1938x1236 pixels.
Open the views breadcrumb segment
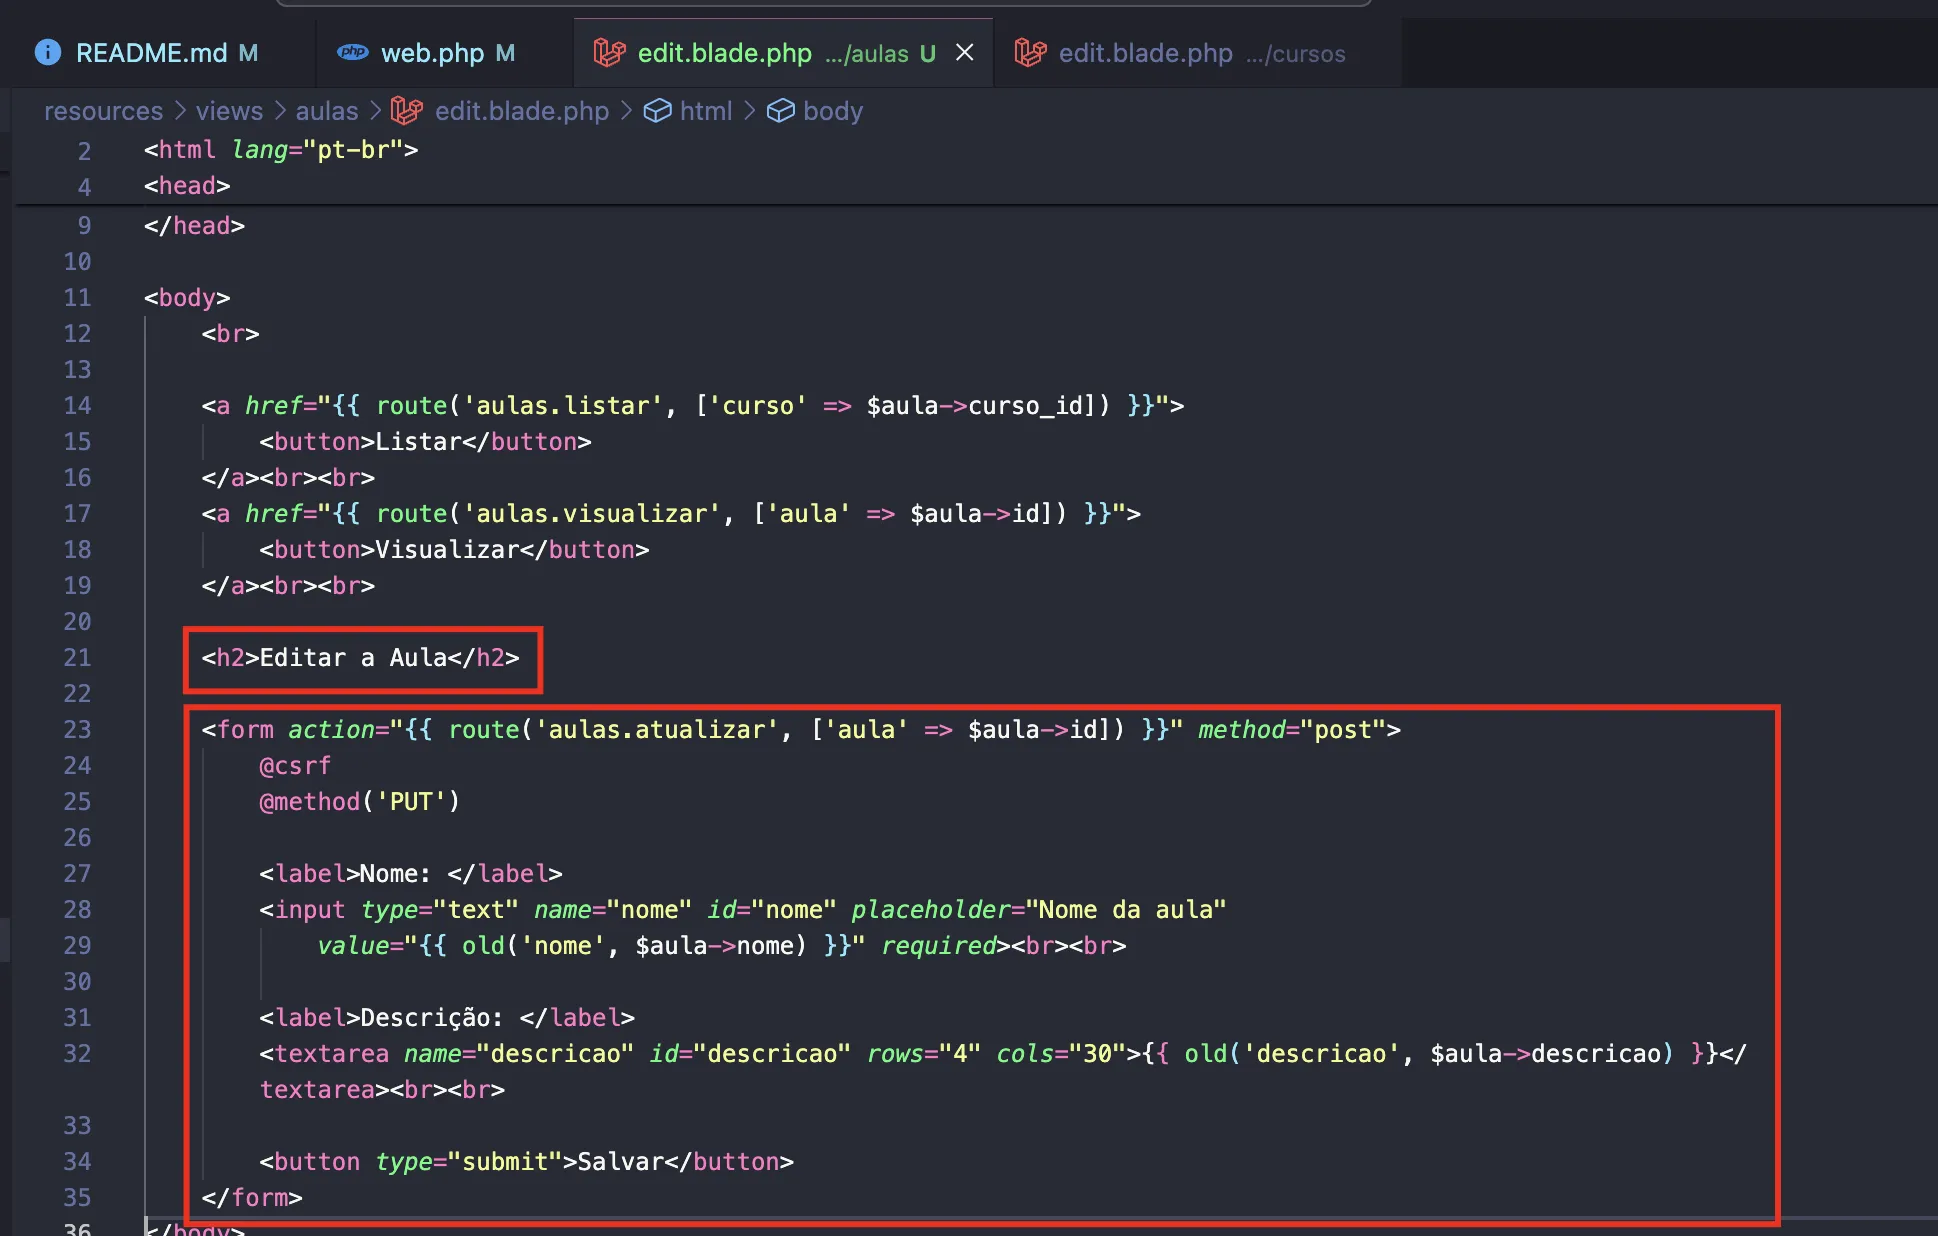[229, 111]
